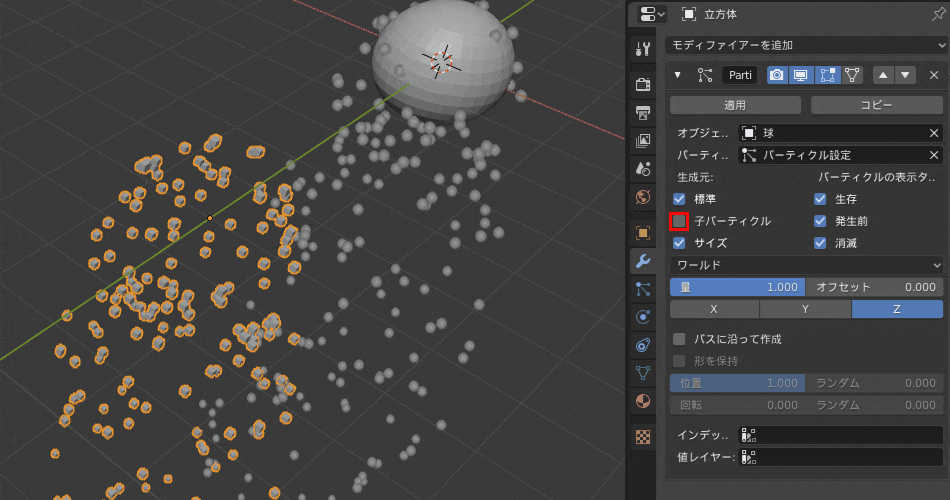Uncheck the 消滅 checkbox
Viewport: 950px width, 500px height.
(x=820, y=243)
